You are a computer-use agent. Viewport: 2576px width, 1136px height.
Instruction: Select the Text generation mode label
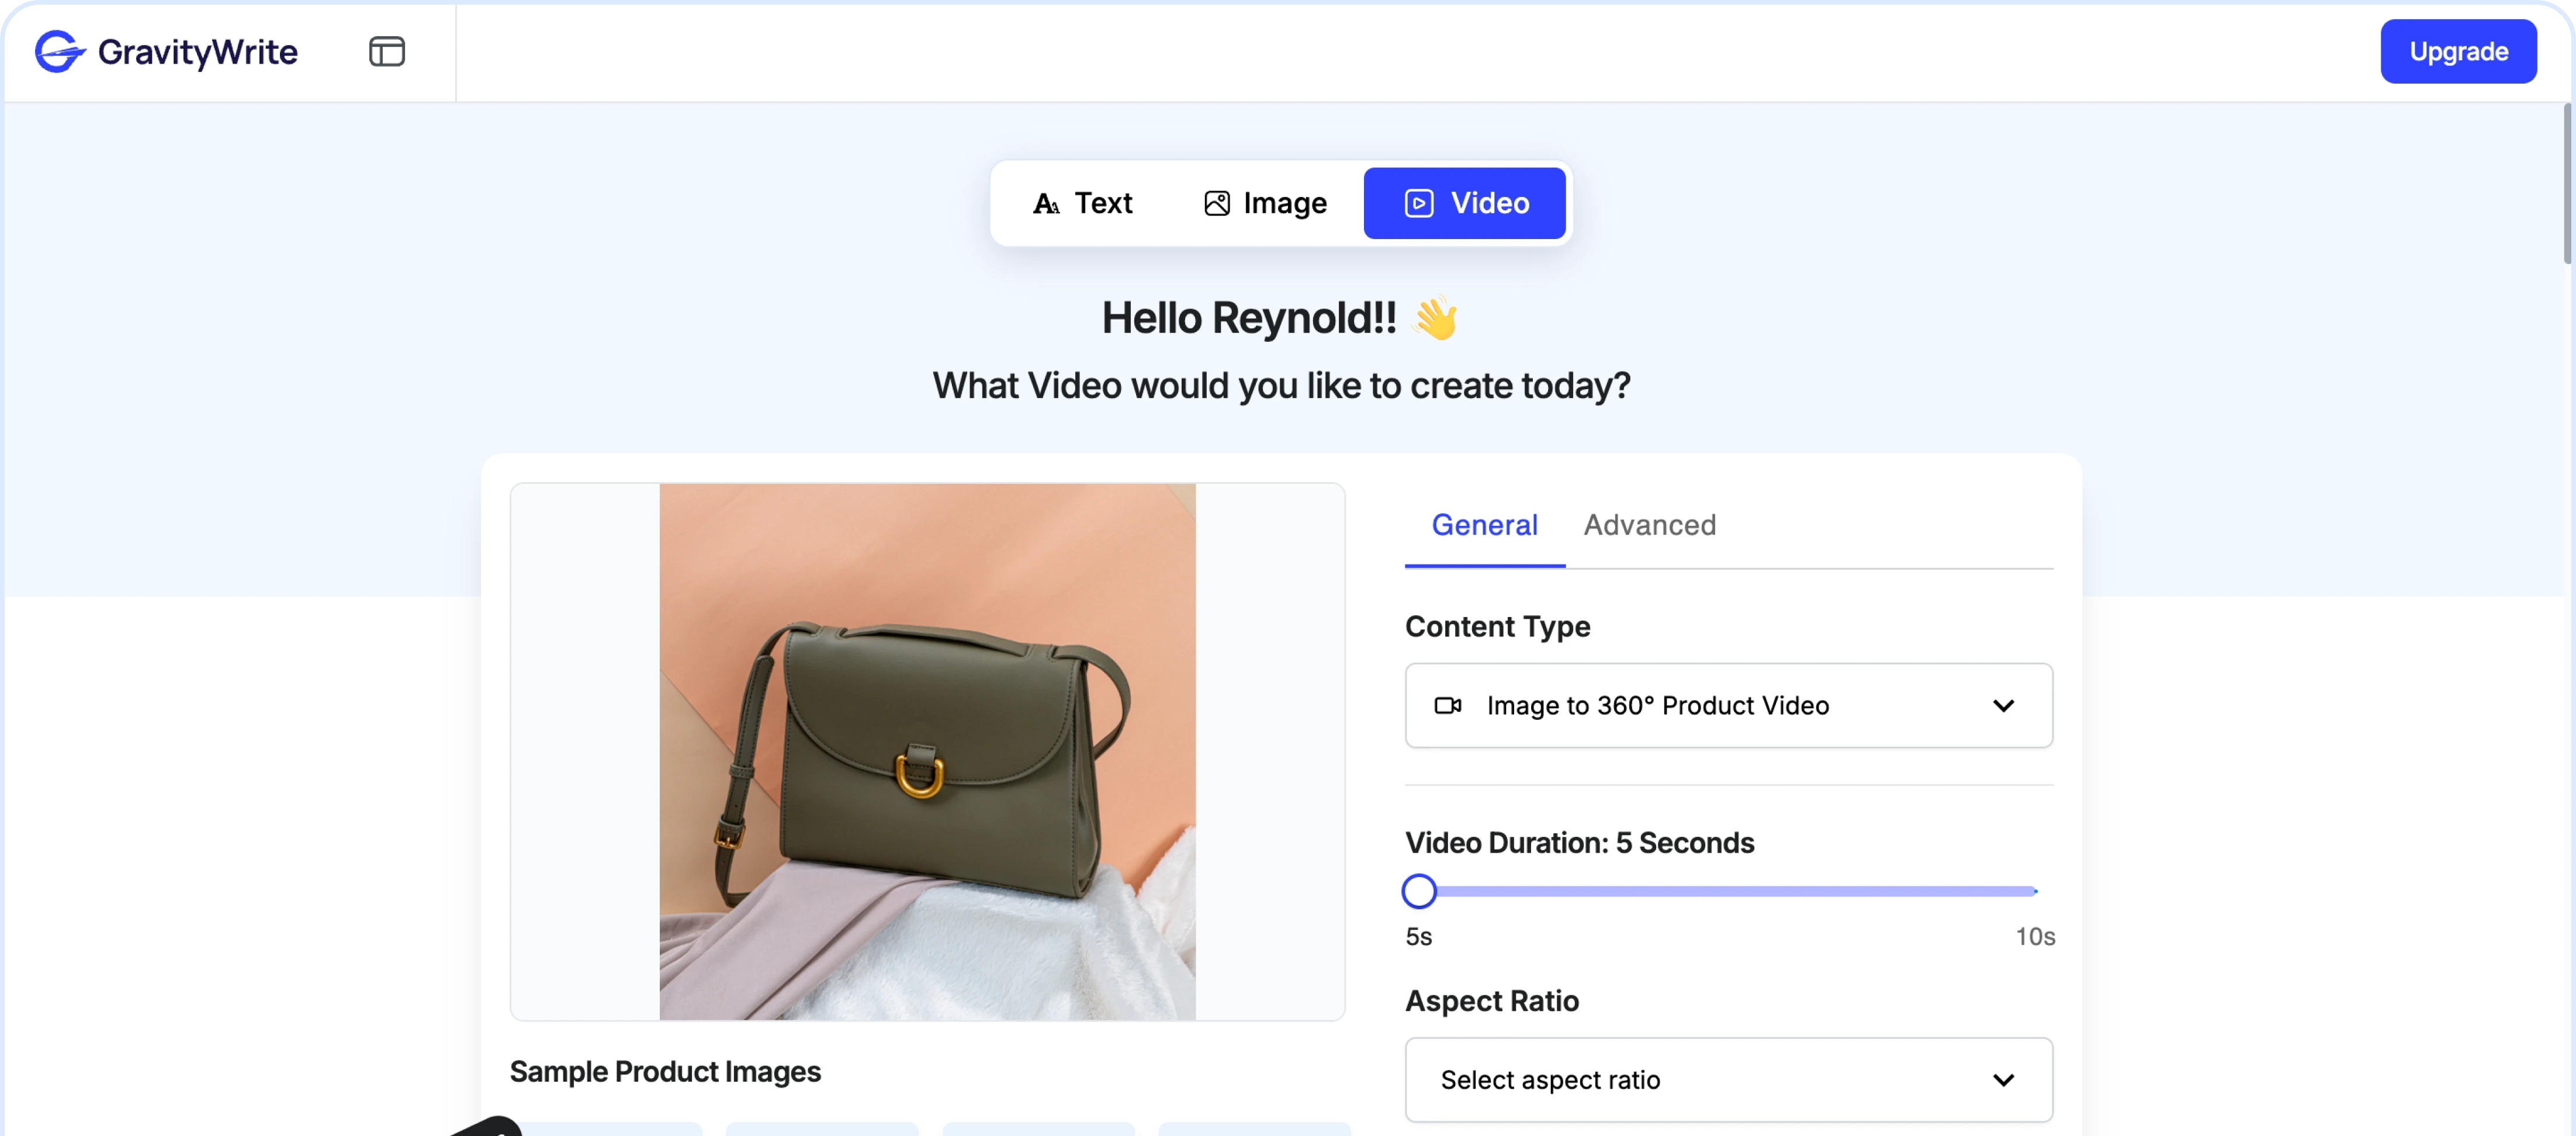[1103, 204]
